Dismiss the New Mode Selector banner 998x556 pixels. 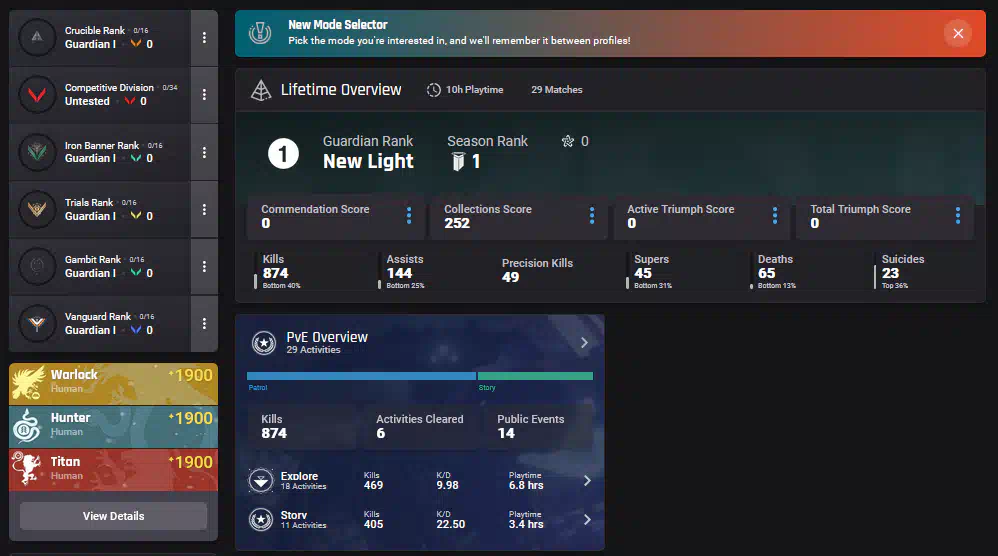958,33
